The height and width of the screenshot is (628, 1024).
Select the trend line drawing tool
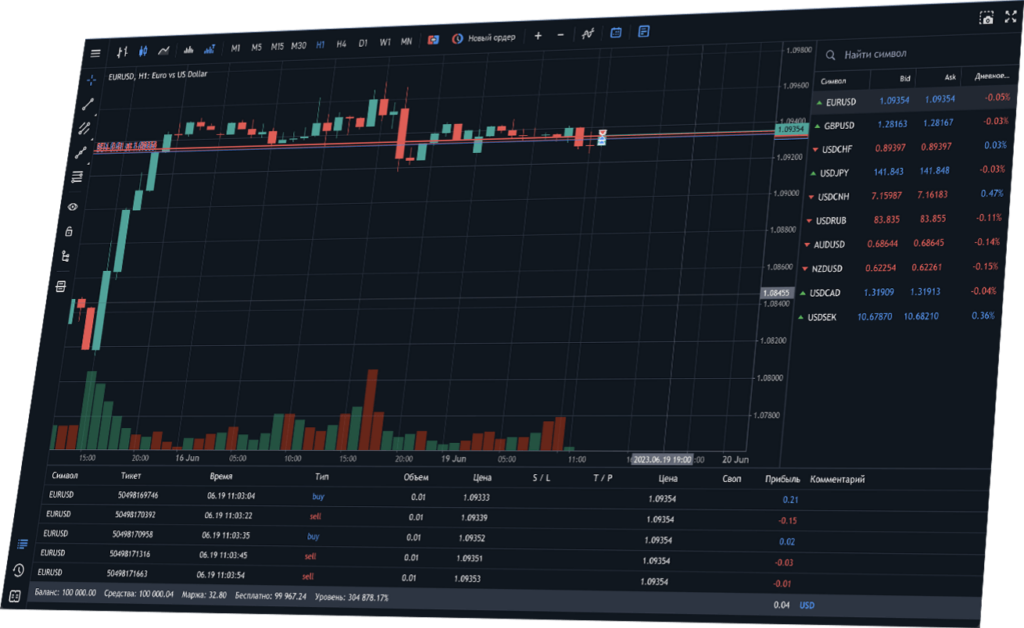pos(87,104)
